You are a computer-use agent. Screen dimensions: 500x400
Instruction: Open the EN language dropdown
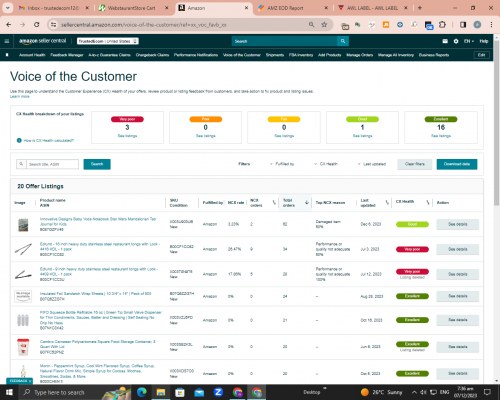click(x=469, y=41)
